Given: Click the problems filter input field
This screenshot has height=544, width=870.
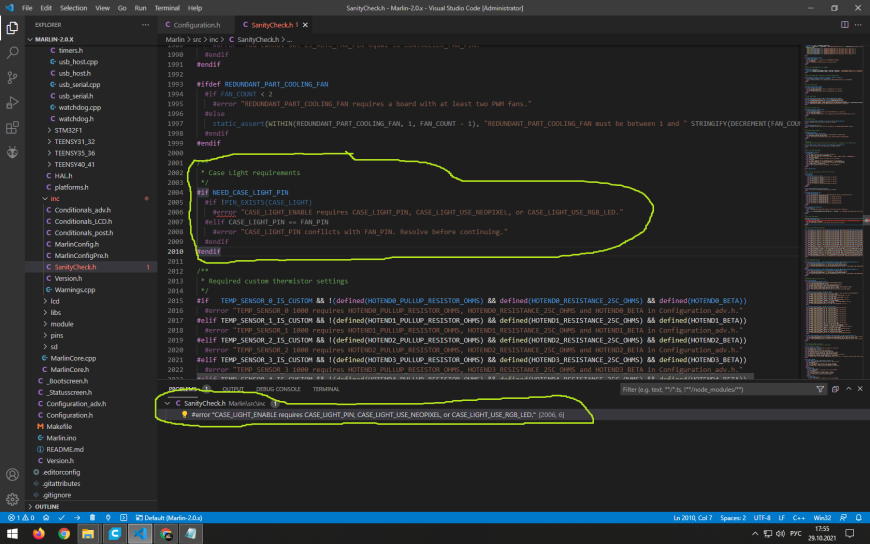Looking at the screenshot, I should tap(717, 389).
